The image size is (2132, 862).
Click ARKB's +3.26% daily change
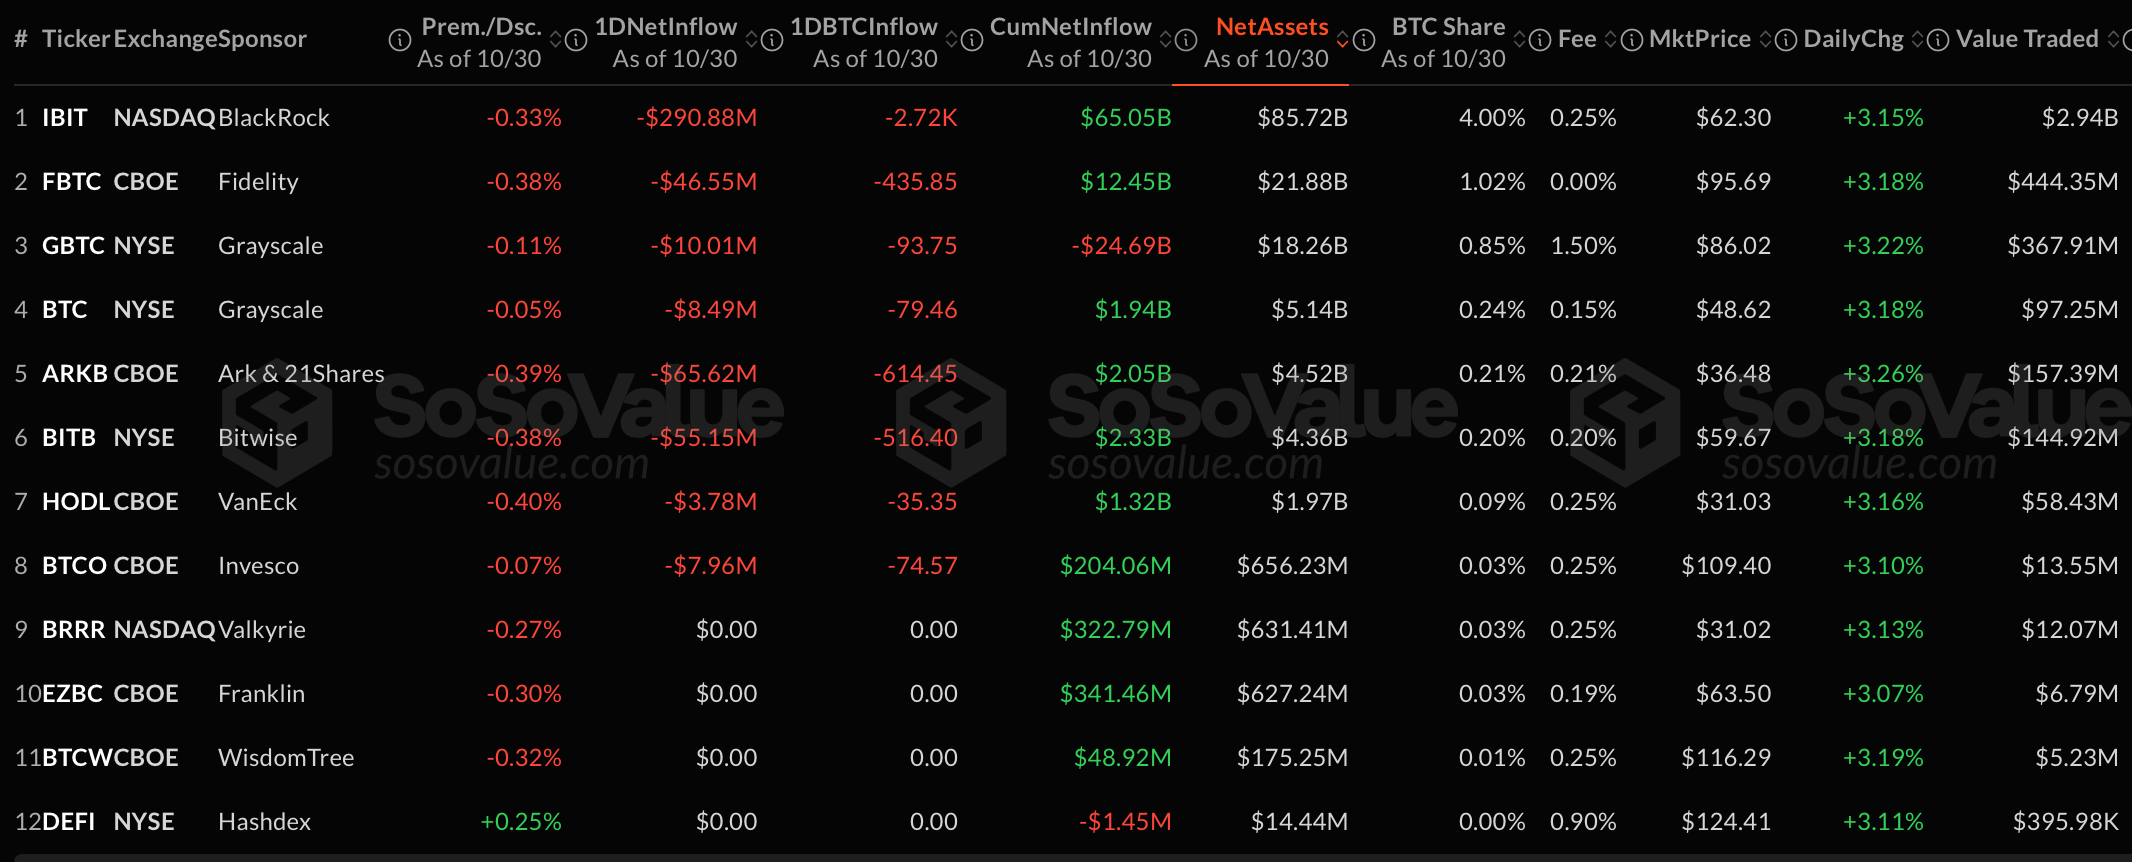[1883, 374]
